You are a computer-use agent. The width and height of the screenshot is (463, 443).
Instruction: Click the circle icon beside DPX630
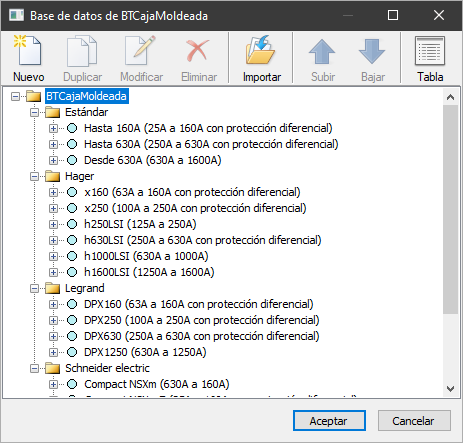pyautogui.click(x=72, y=336)
